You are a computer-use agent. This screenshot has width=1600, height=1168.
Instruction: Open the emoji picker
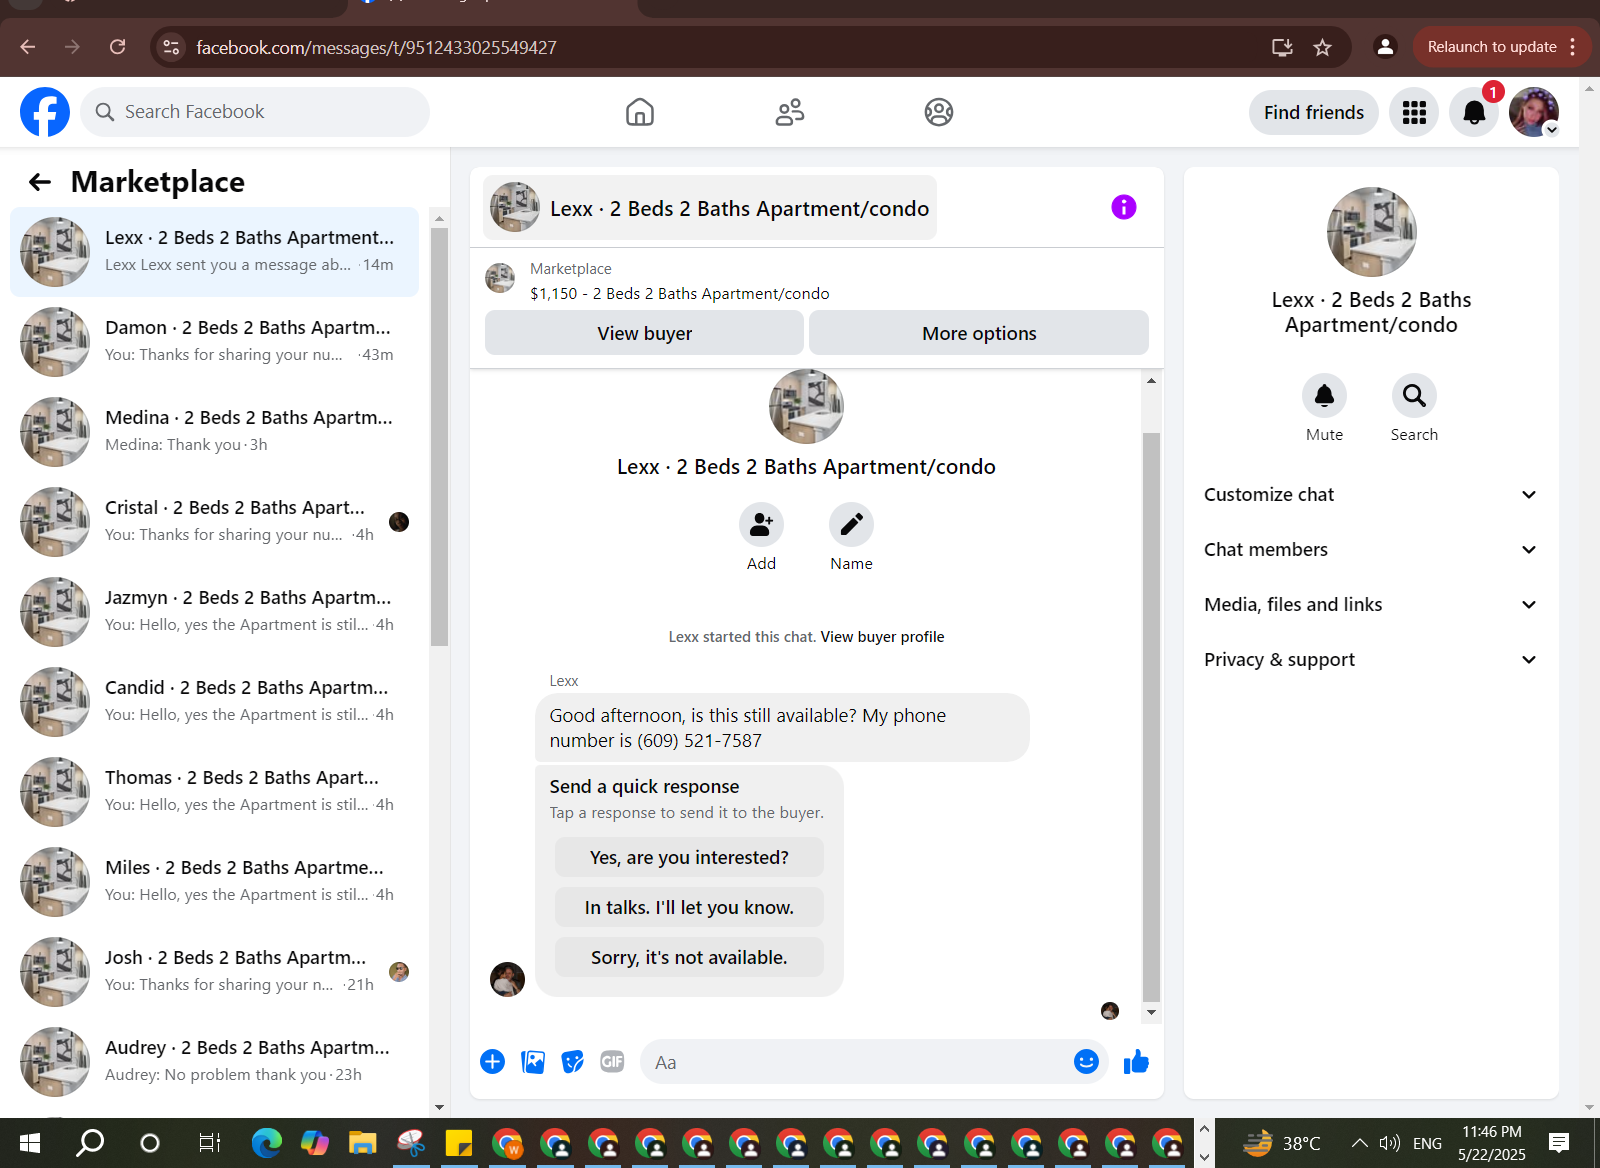tap(1086, 1062)
